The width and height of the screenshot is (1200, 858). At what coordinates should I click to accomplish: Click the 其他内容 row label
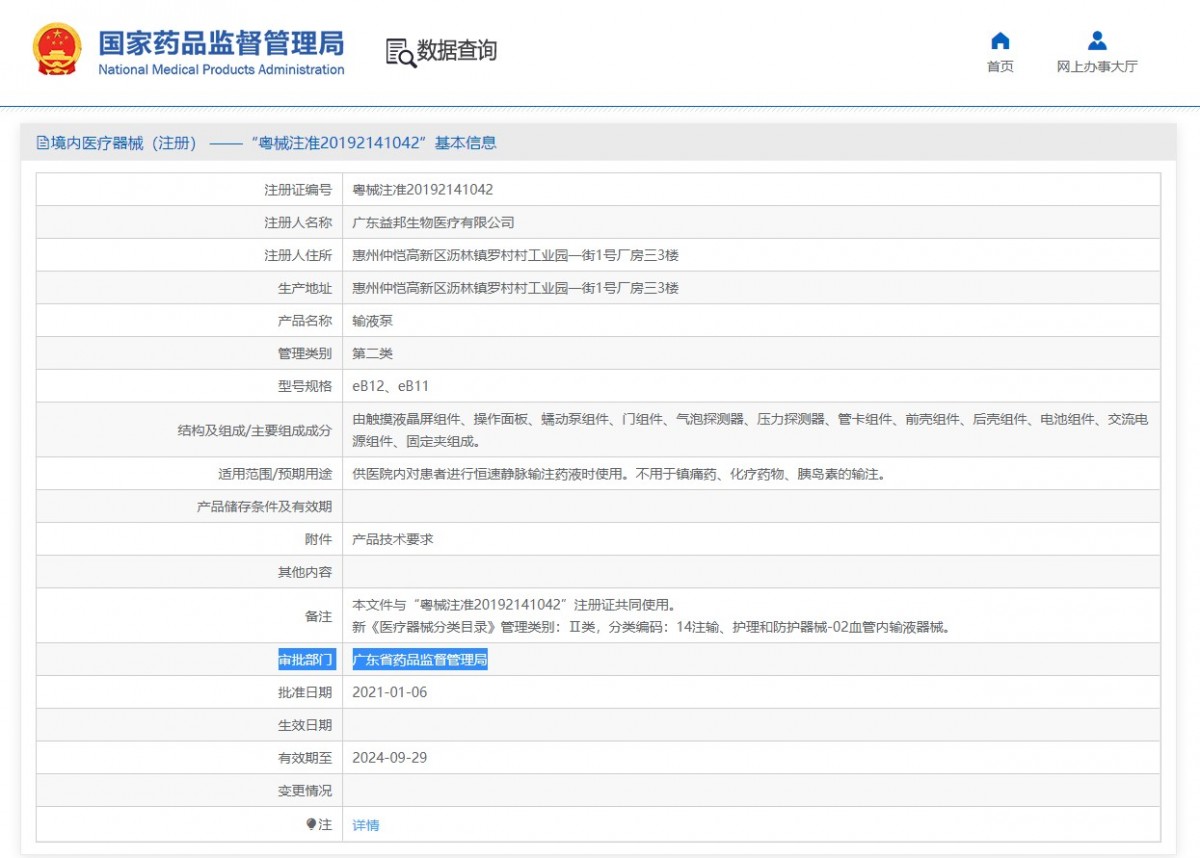tap(305, 572)
